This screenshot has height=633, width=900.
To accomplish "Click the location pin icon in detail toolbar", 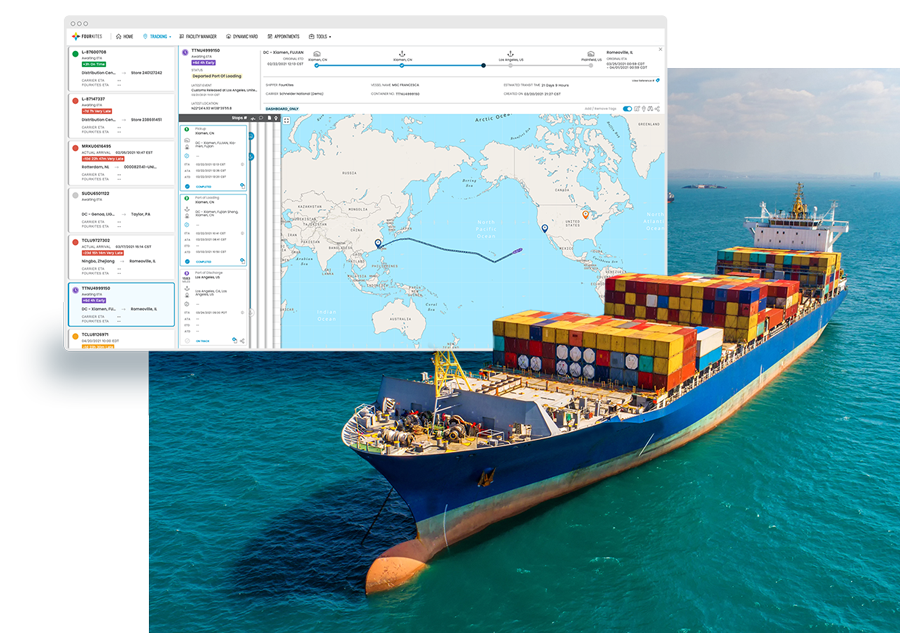I will [x=643, y=108].
